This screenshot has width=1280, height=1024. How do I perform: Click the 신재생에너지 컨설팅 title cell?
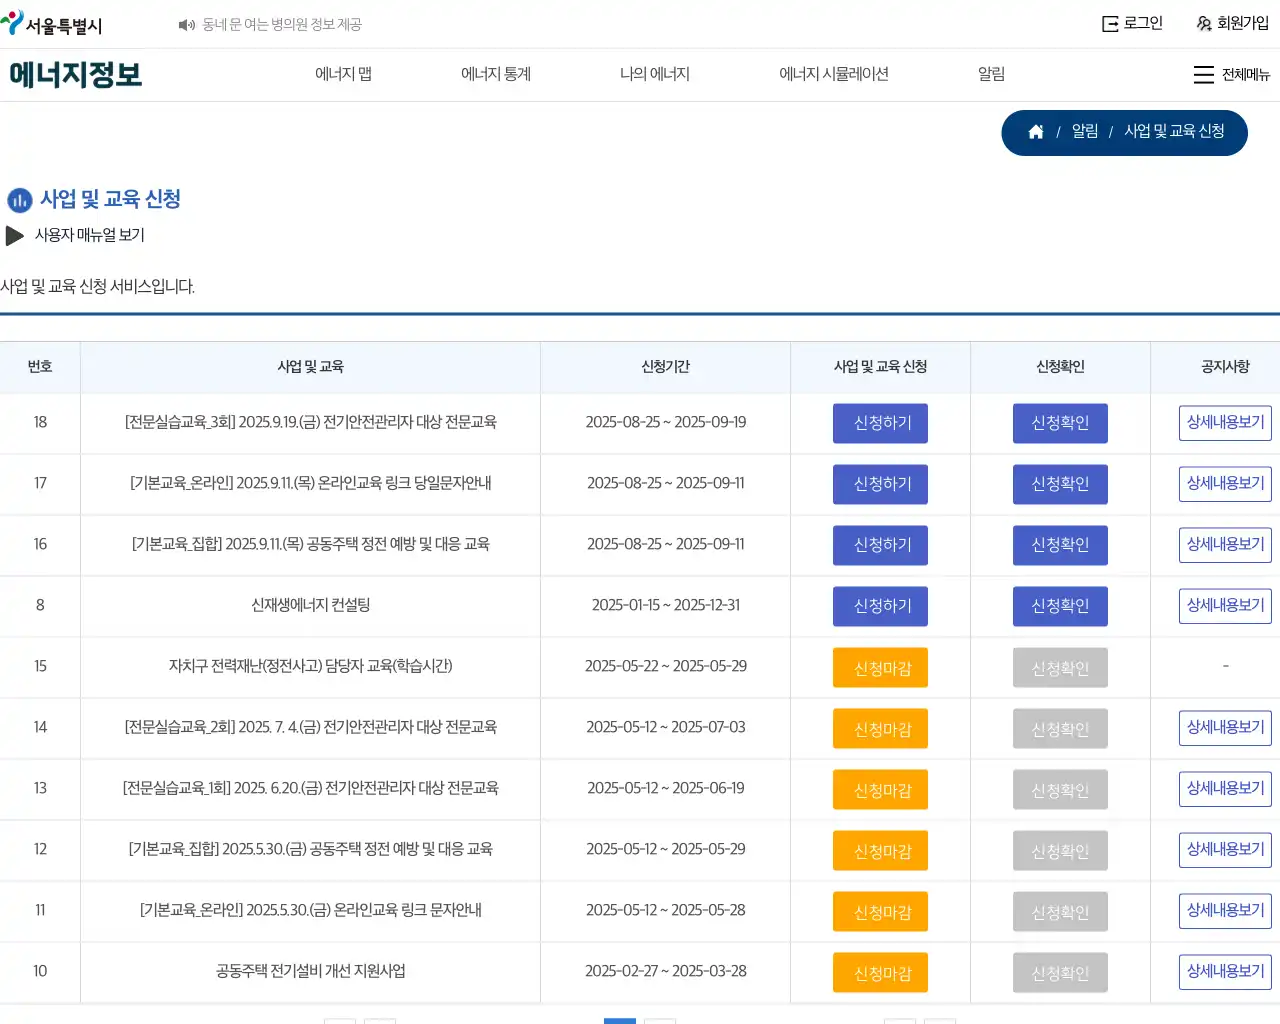(310, 605)
